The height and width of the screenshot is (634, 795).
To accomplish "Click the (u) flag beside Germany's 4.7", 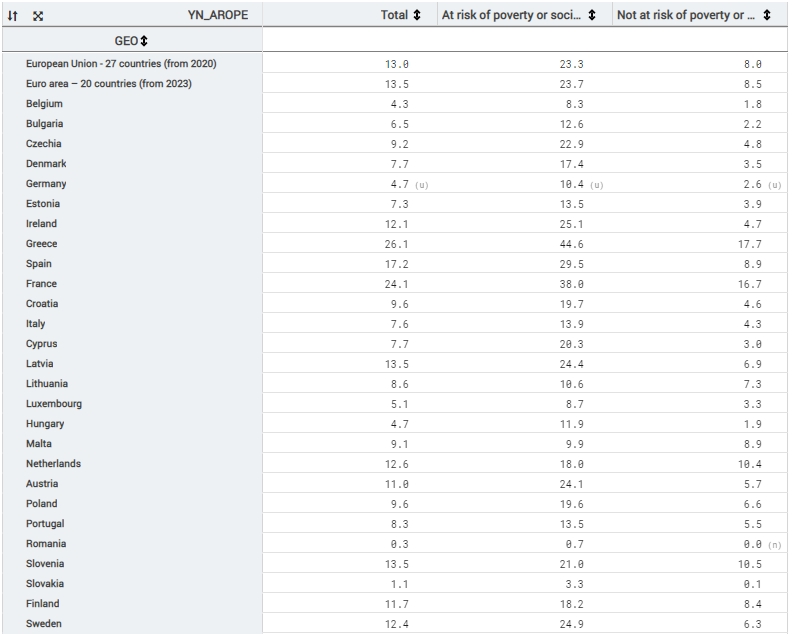I will pyautogui.click(x=422, y=185).
